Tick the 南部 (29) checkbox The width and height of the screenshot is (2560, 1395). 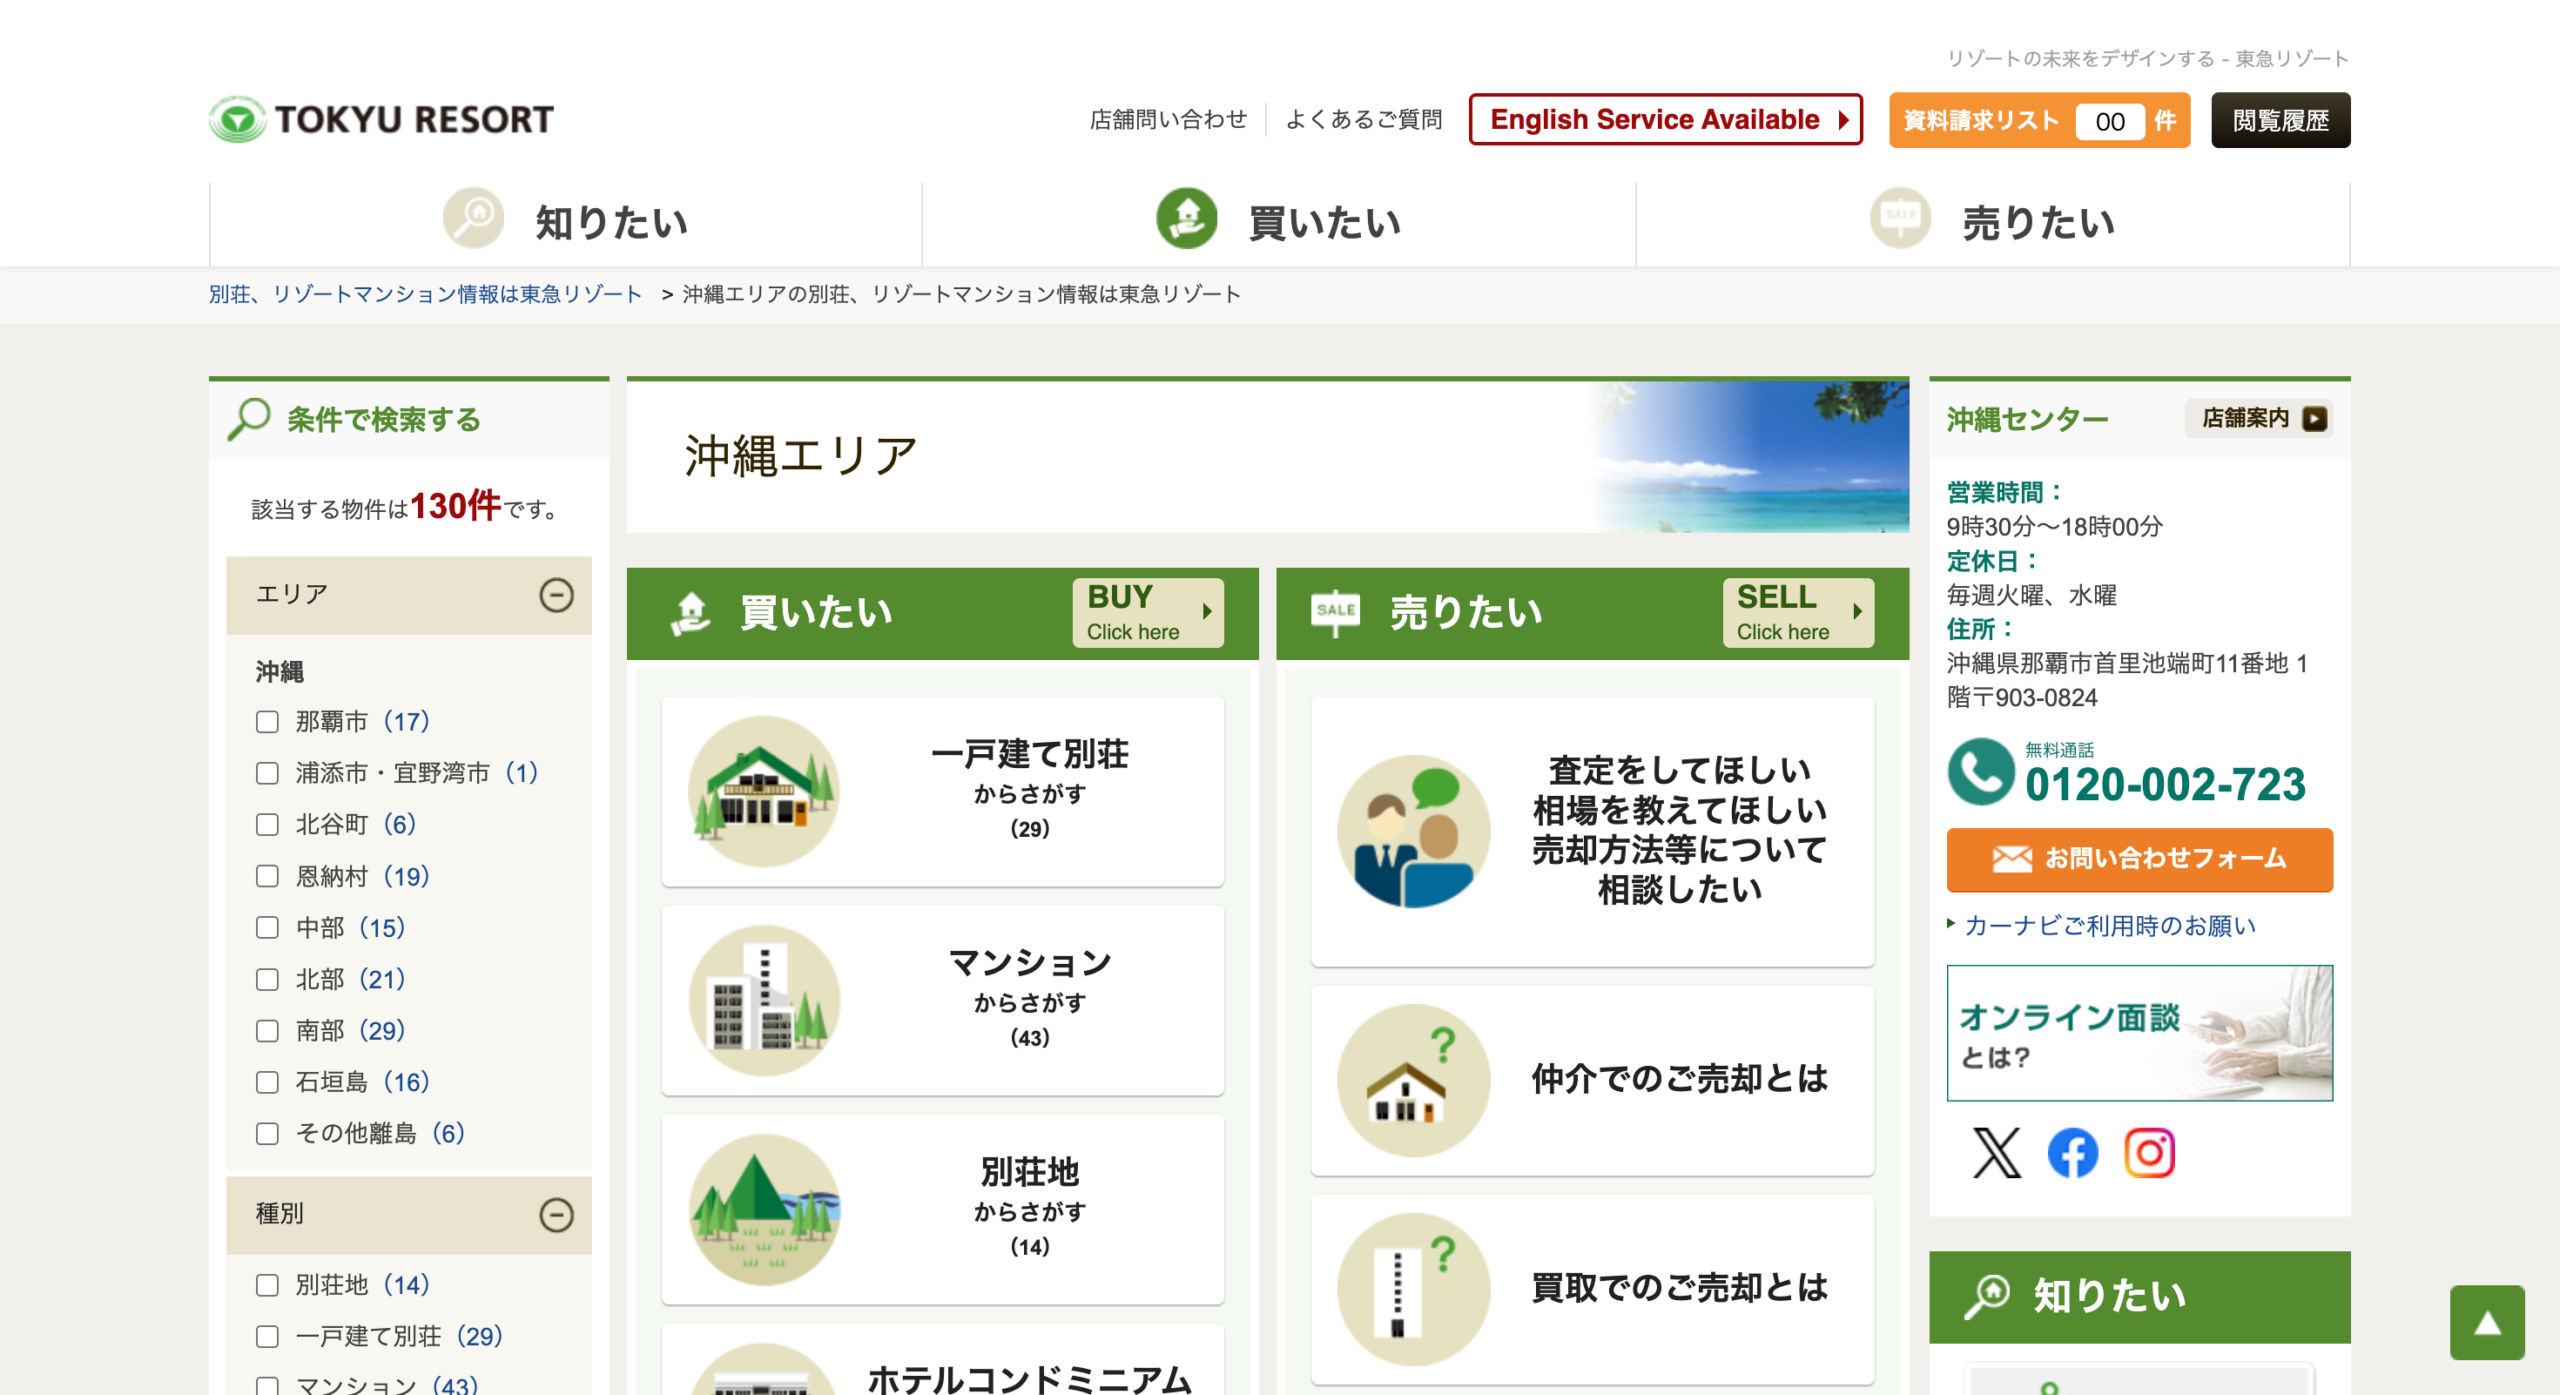pos(267,1031)
